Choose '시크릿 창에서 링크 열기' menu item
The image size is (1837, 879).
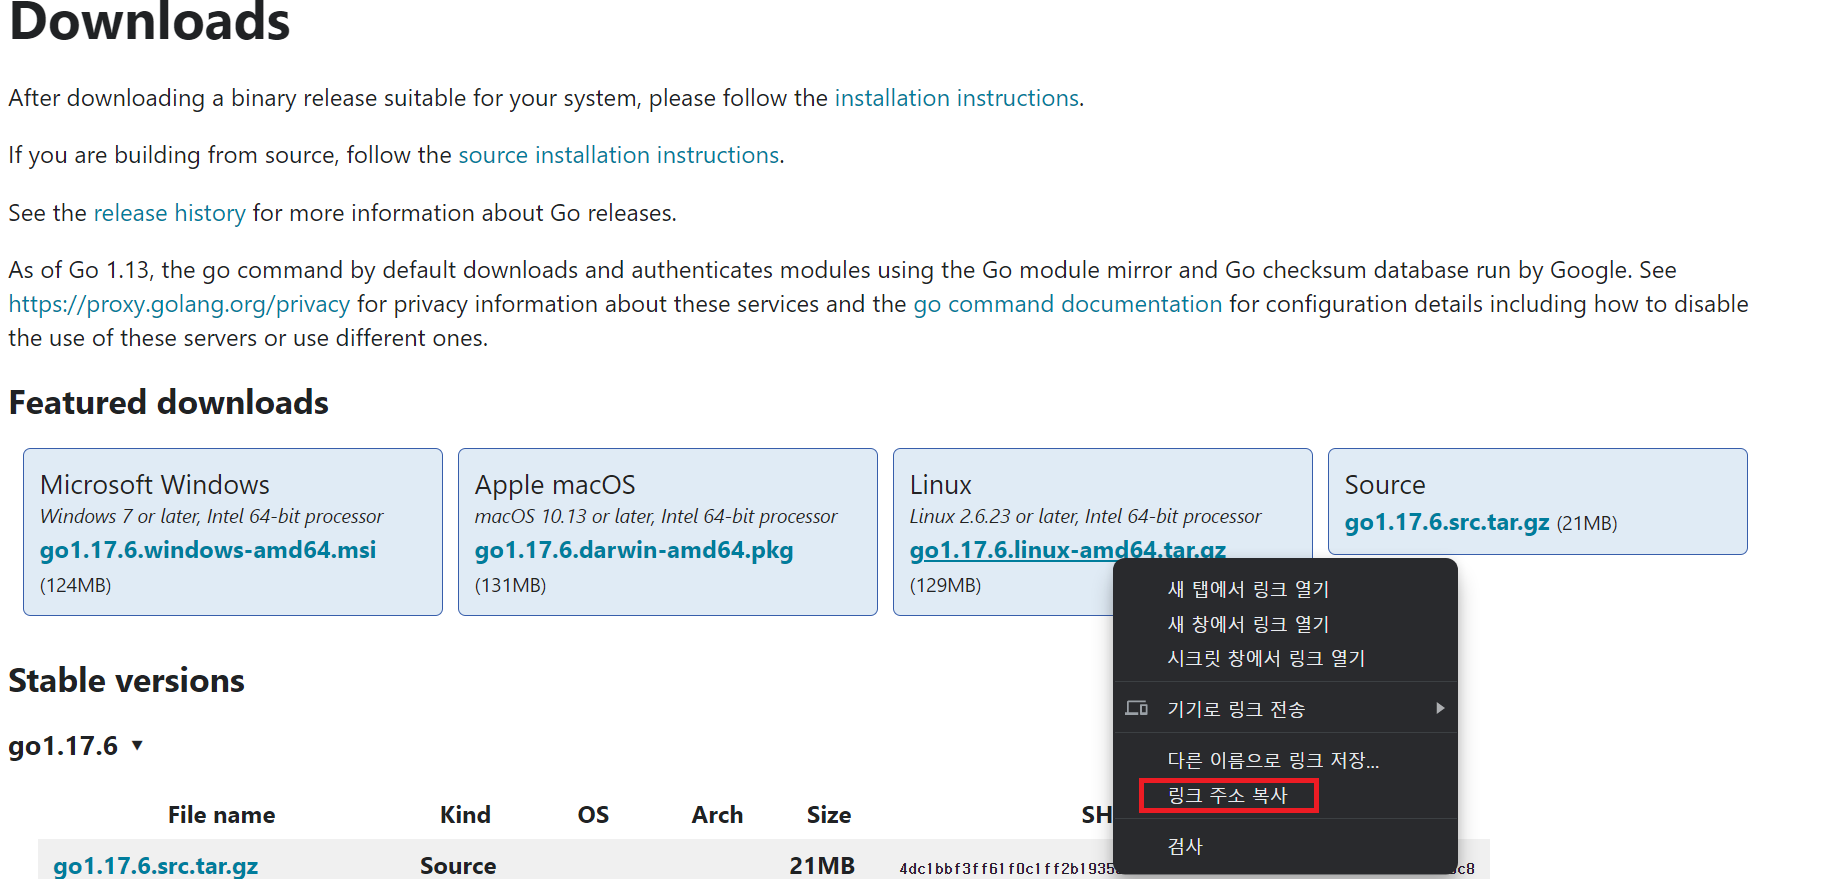[1285, 658]
